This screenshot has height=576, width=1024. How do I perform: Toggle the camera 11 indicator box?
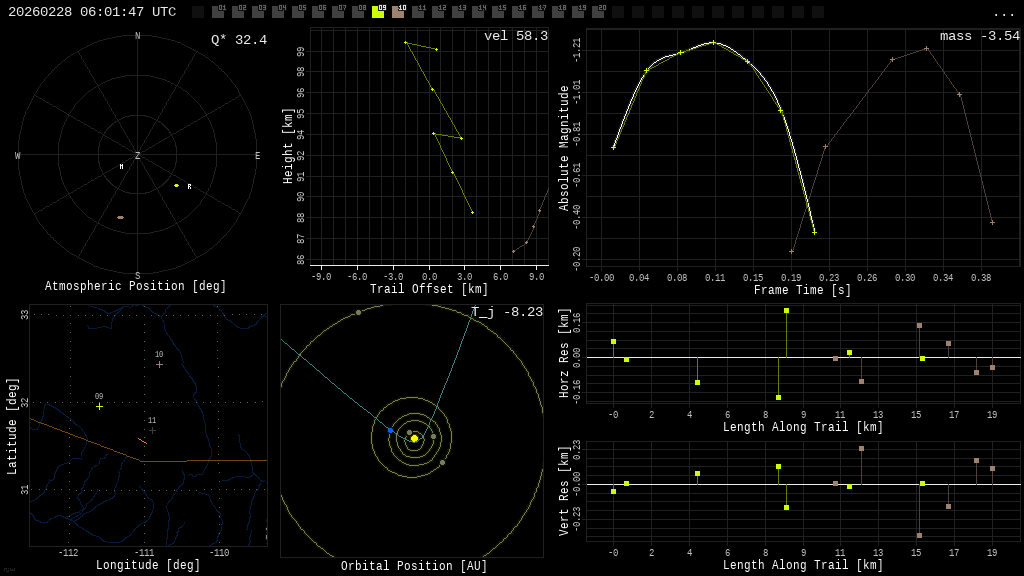[418, 12]
